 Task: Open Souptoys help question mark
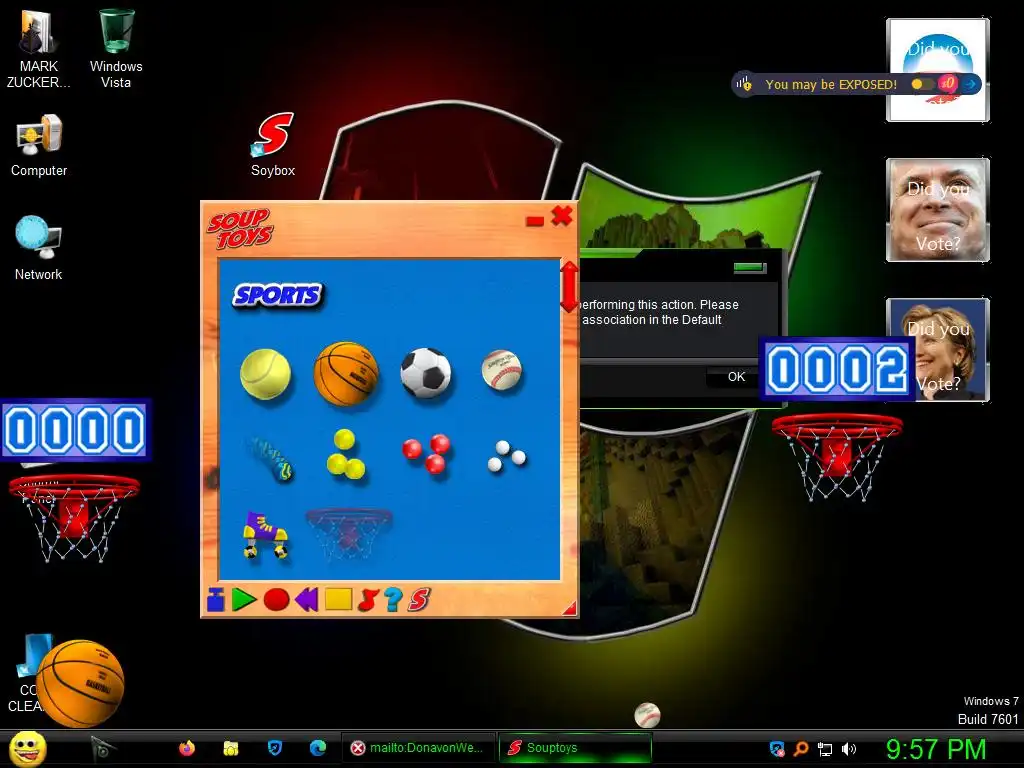(392, 600)
